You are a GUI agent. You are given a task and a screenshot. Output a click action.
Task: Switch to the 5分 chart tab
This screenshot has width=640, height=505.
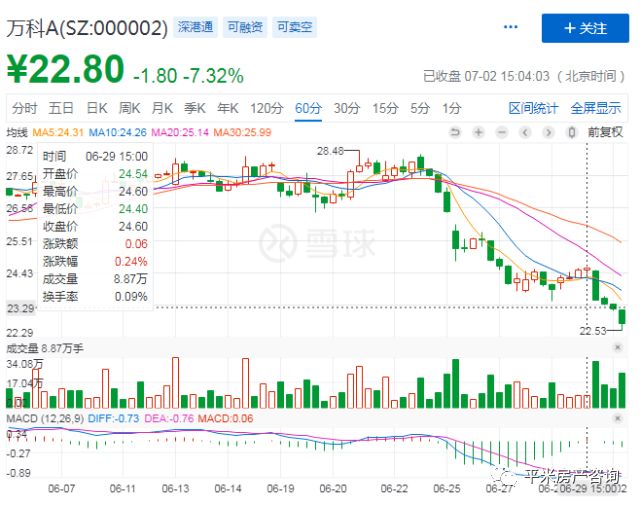coord(420,109)
